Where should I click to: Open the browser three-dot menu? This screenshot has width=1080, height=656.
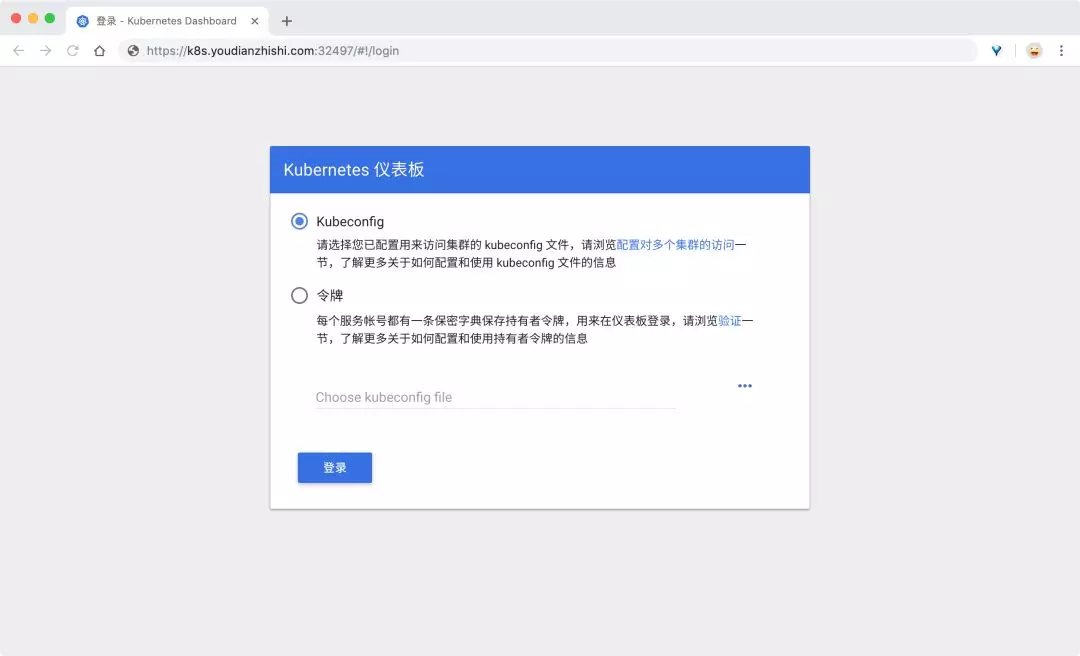tap(1061, 50)
